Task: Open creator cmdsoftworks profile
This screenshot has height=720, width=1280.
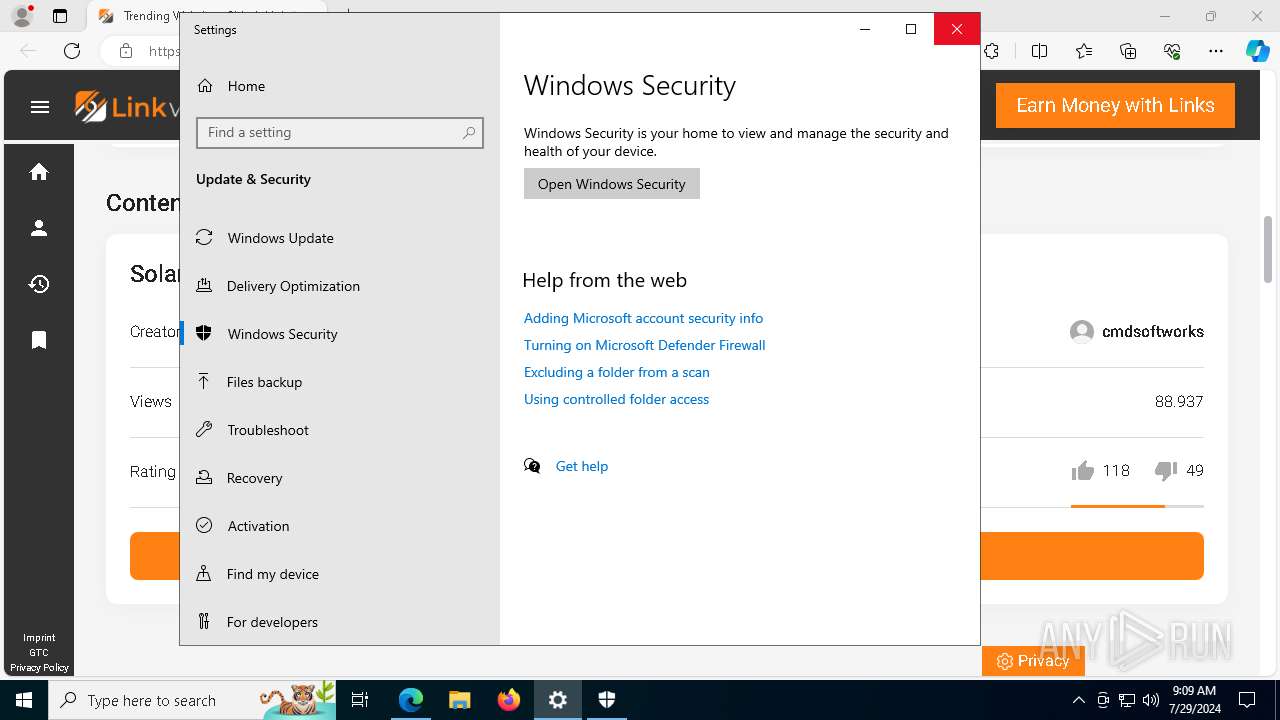Action: [x=1137, y=332]
